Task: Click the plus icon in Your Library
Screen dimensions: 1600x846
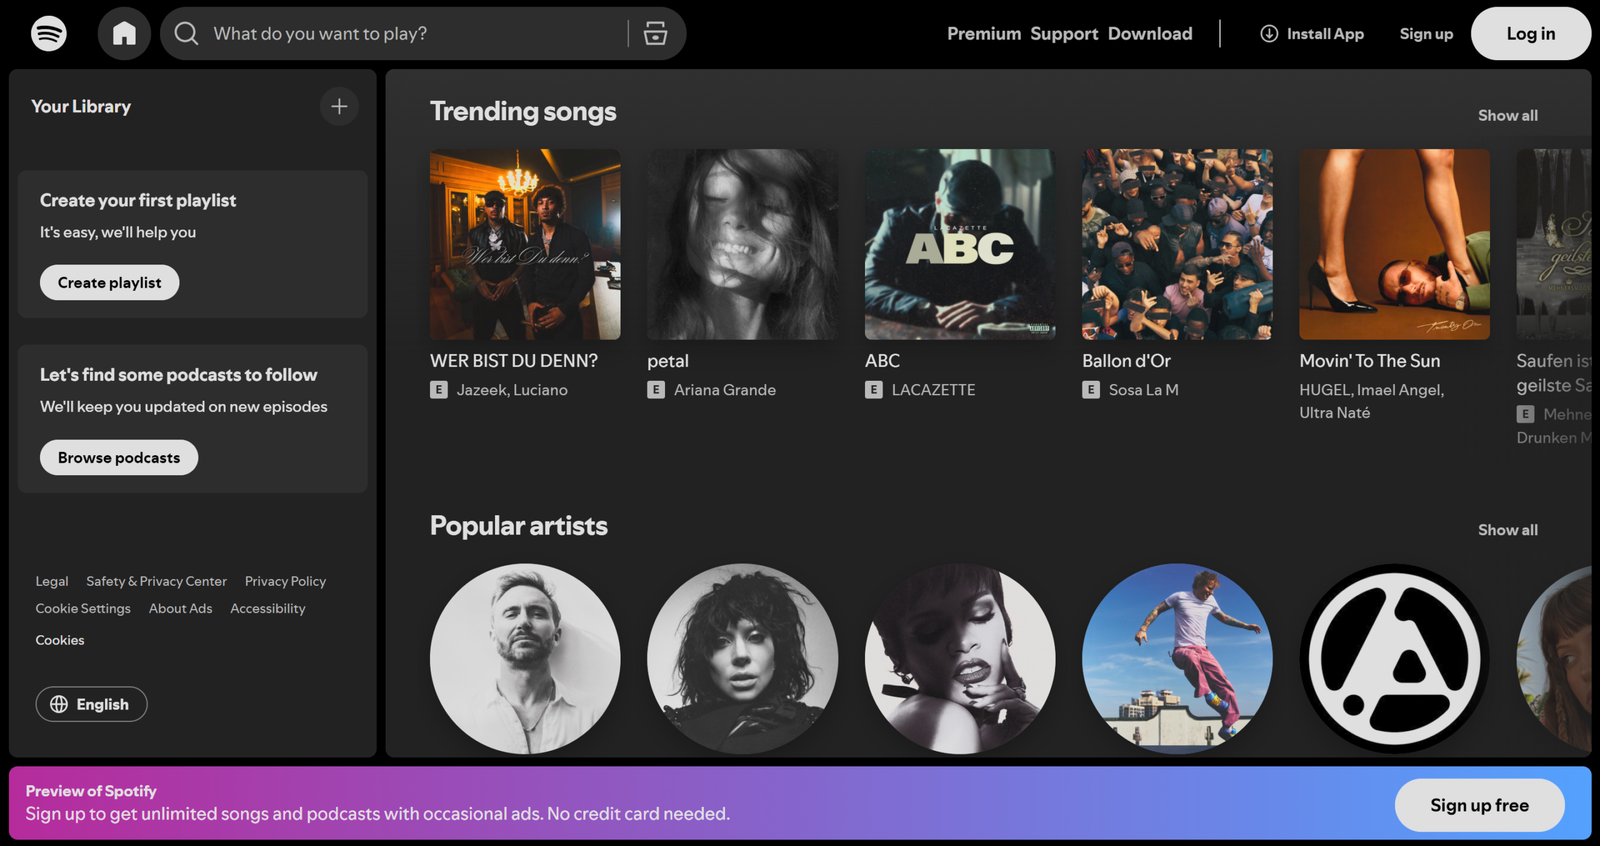Action: point(339,106)
